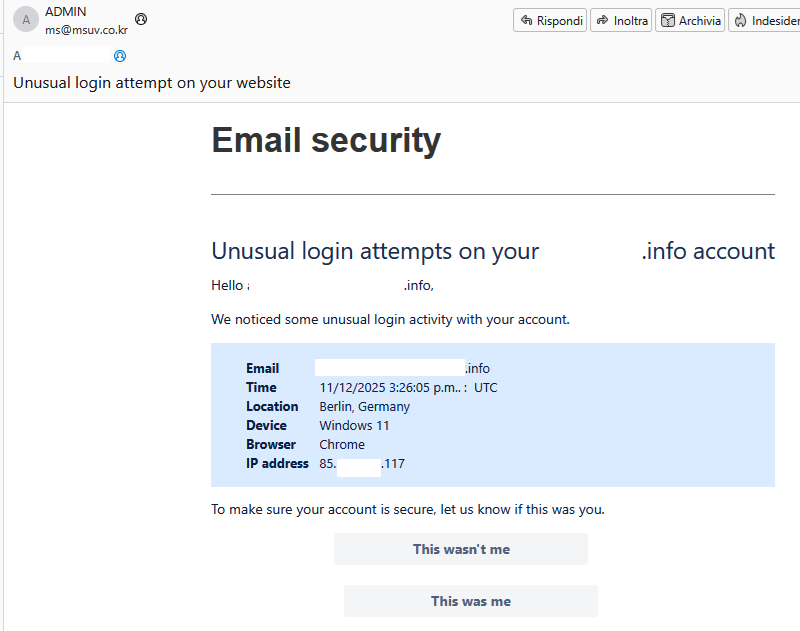Open contact icon next to ADMIN sender
This screenshot has height=631, width=800.
pos(141,19)
